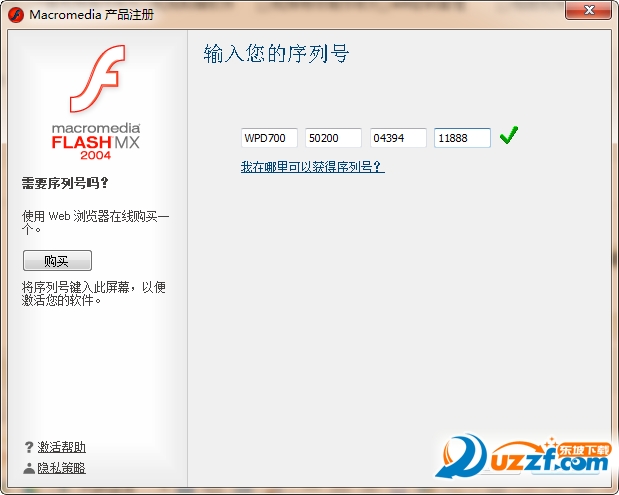Click the person icon beside 隐私策略
This screenshot has height=495, width=619.
pyautogui.click(x=29, y=469)
